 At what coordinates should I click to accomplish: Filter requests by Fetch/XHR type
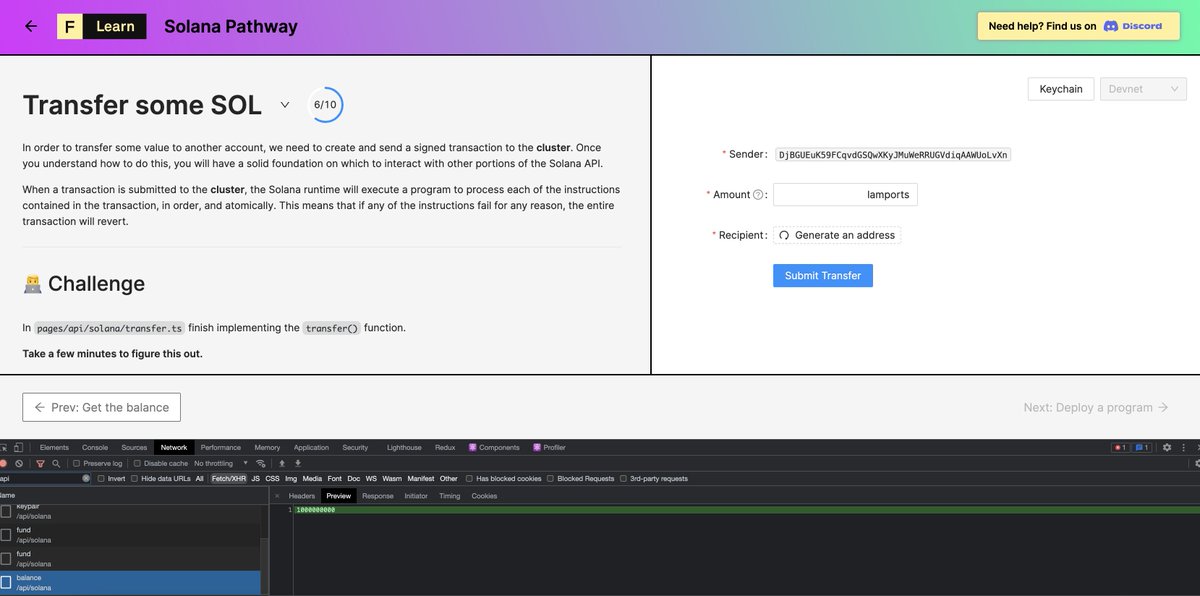tap(229, 479)
